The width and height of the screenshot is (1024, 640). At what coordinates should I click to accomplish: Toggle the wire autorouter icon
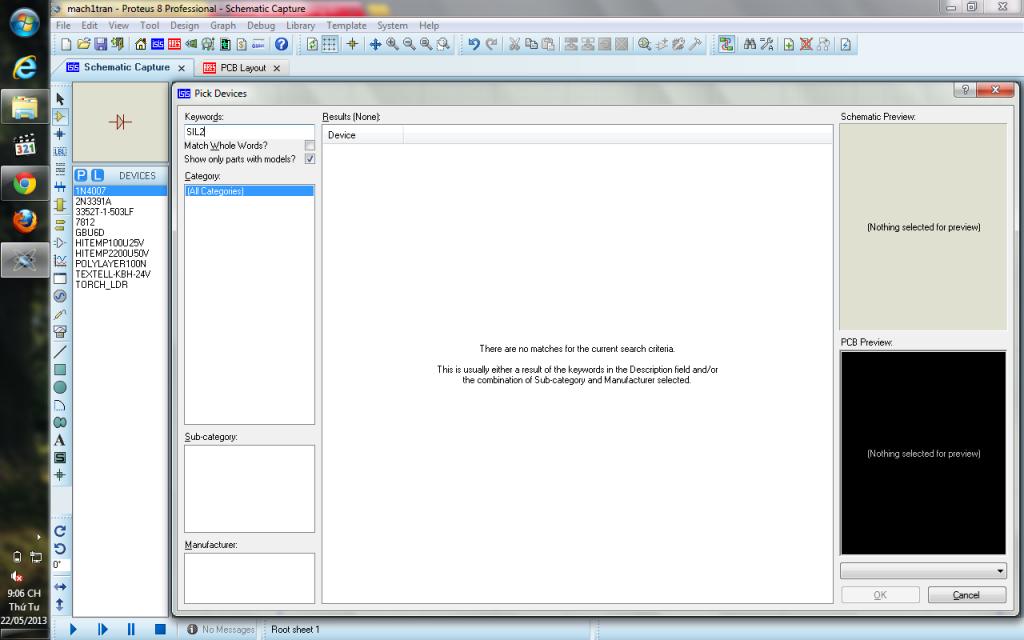(726, 44)
